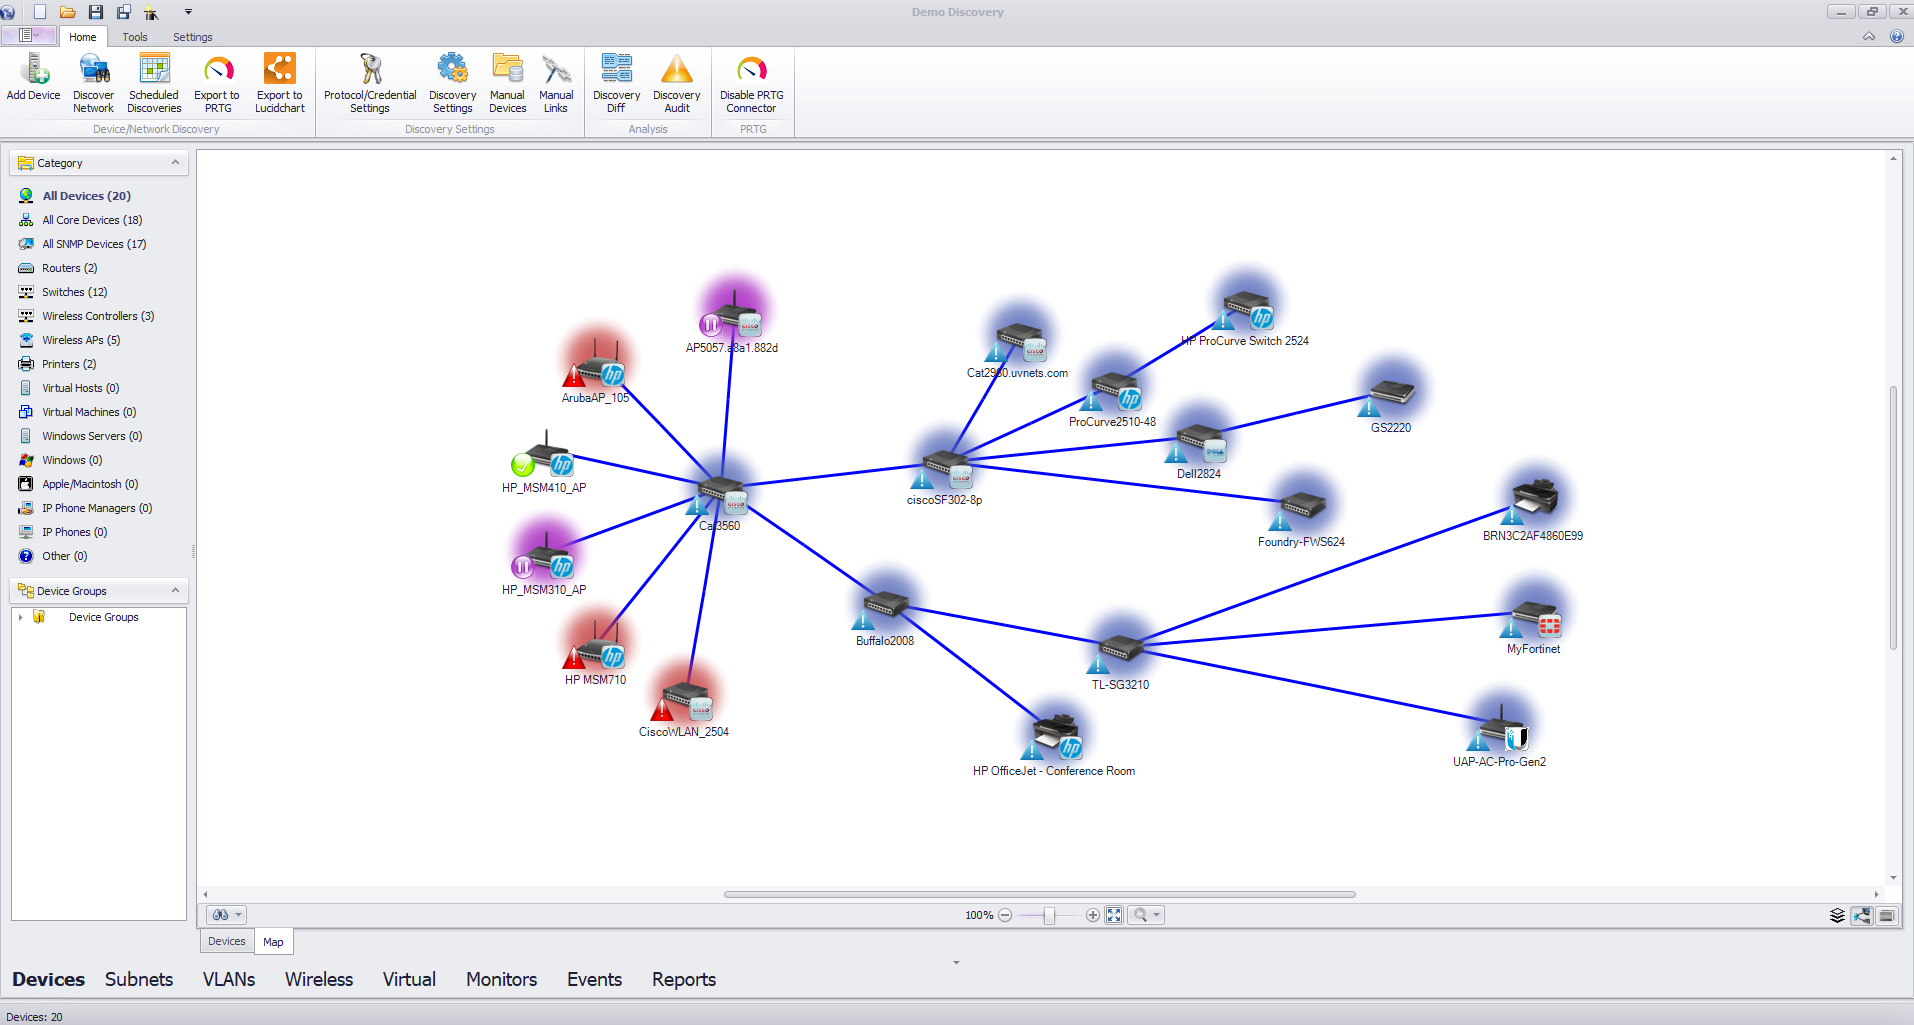This screenshot has height=1025, width=1914.
Task: Switch to the Devices tab above the map
Action: (225, 941)
